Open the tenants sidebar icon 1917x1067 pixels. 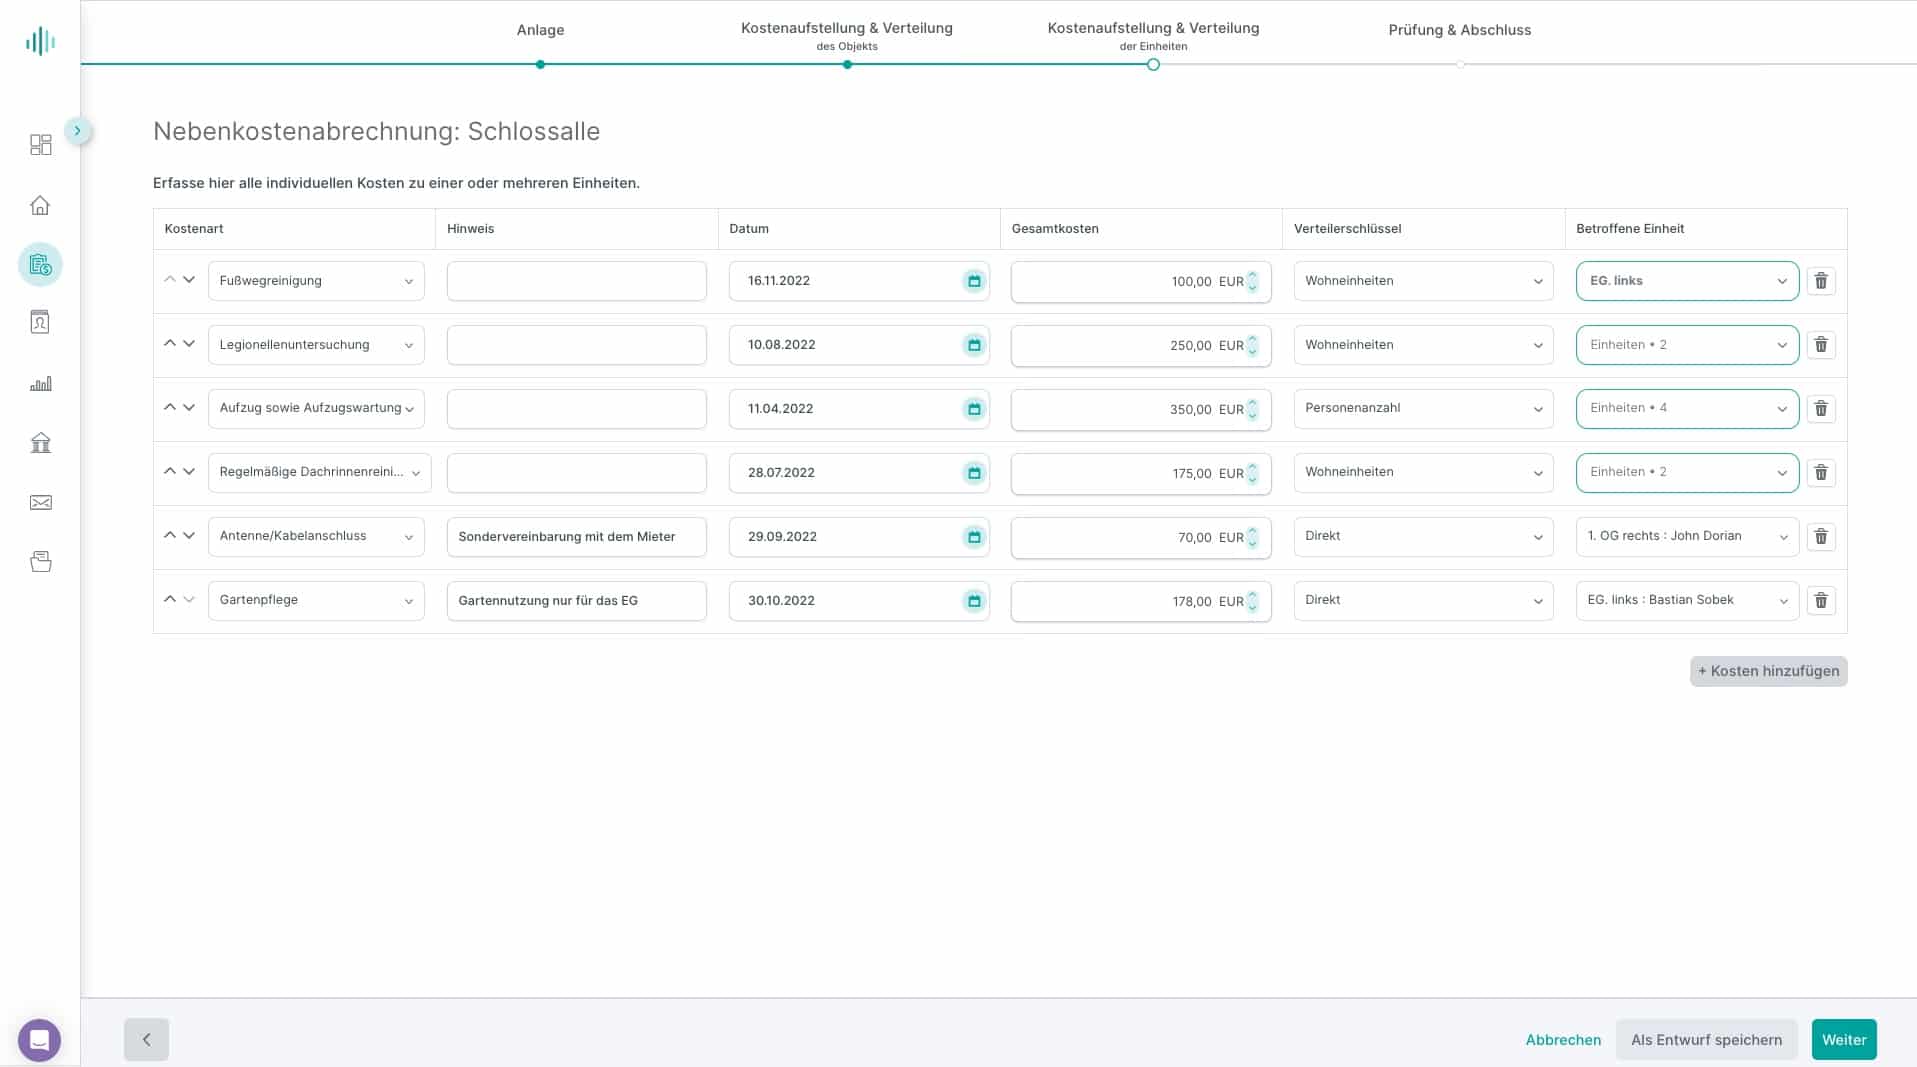point(40,322)
